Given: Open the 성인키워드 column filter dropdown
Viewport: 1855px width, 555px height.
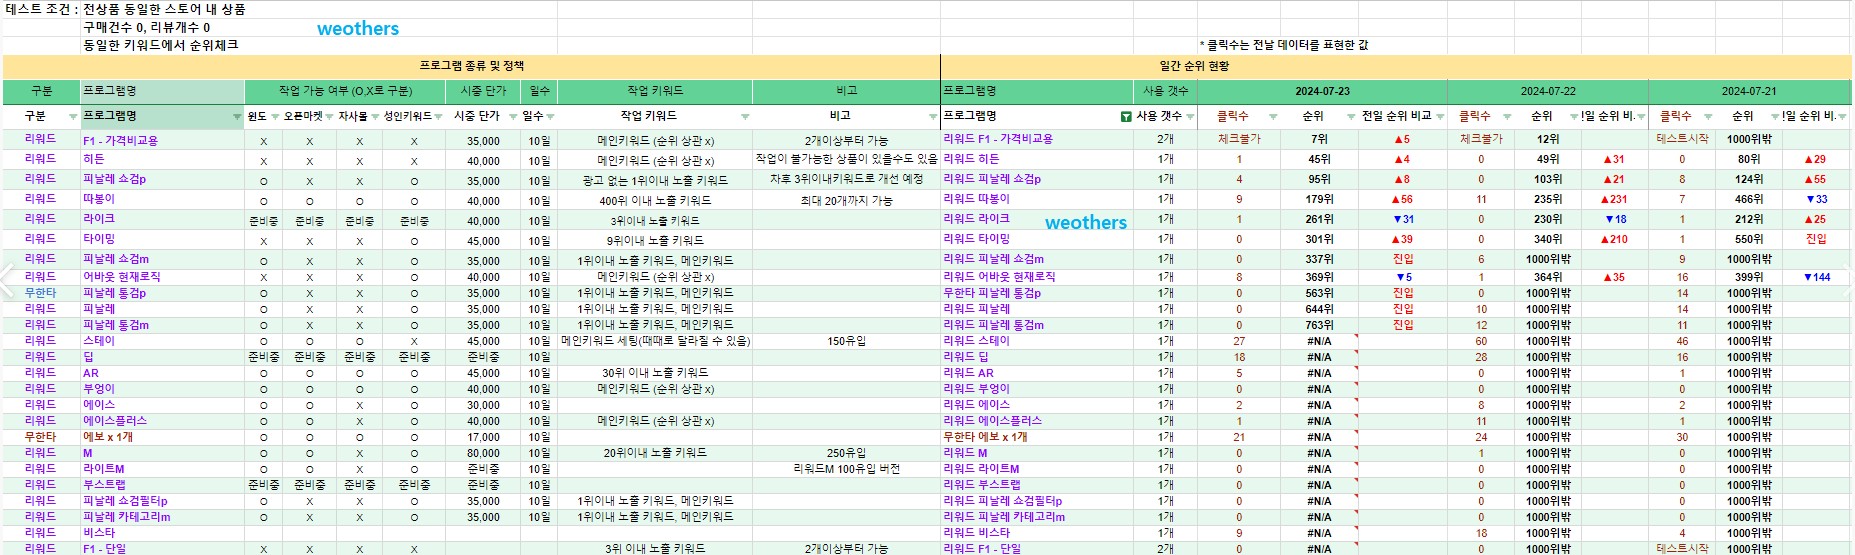Looking at the screenshot, I should point(438,117).
